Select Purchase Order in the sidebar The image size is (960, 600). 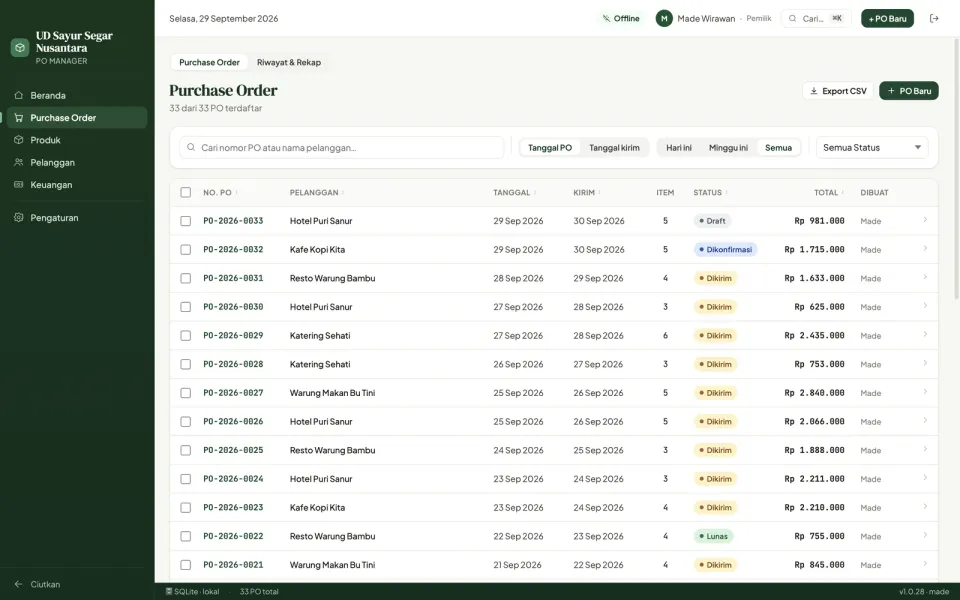(77, 118)
